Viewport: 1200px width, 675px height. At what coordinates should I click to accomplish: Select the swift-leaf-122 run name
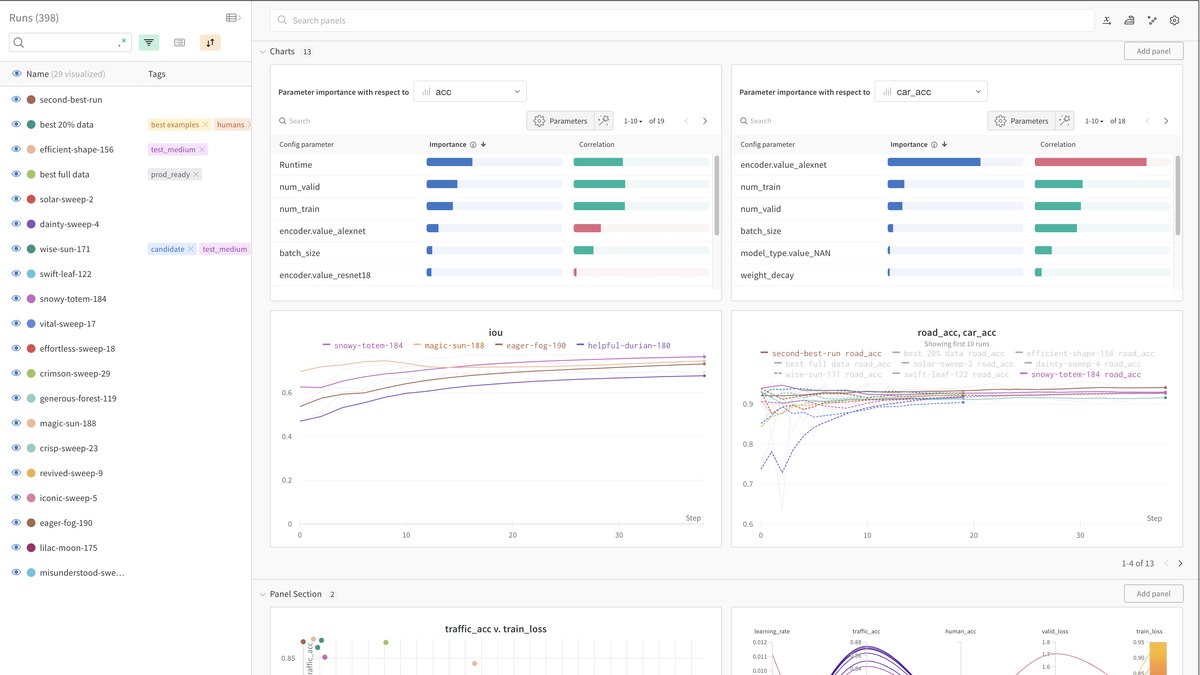(66, 274)
